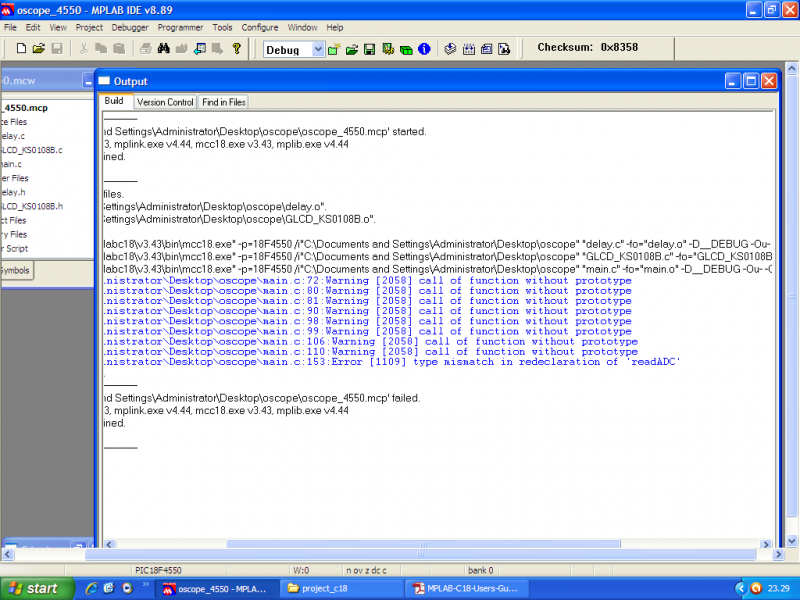Screen dimensions: 800x600
Task: Select the GLCD_KS0108B.c file in project tree
Action: (32, 150)
